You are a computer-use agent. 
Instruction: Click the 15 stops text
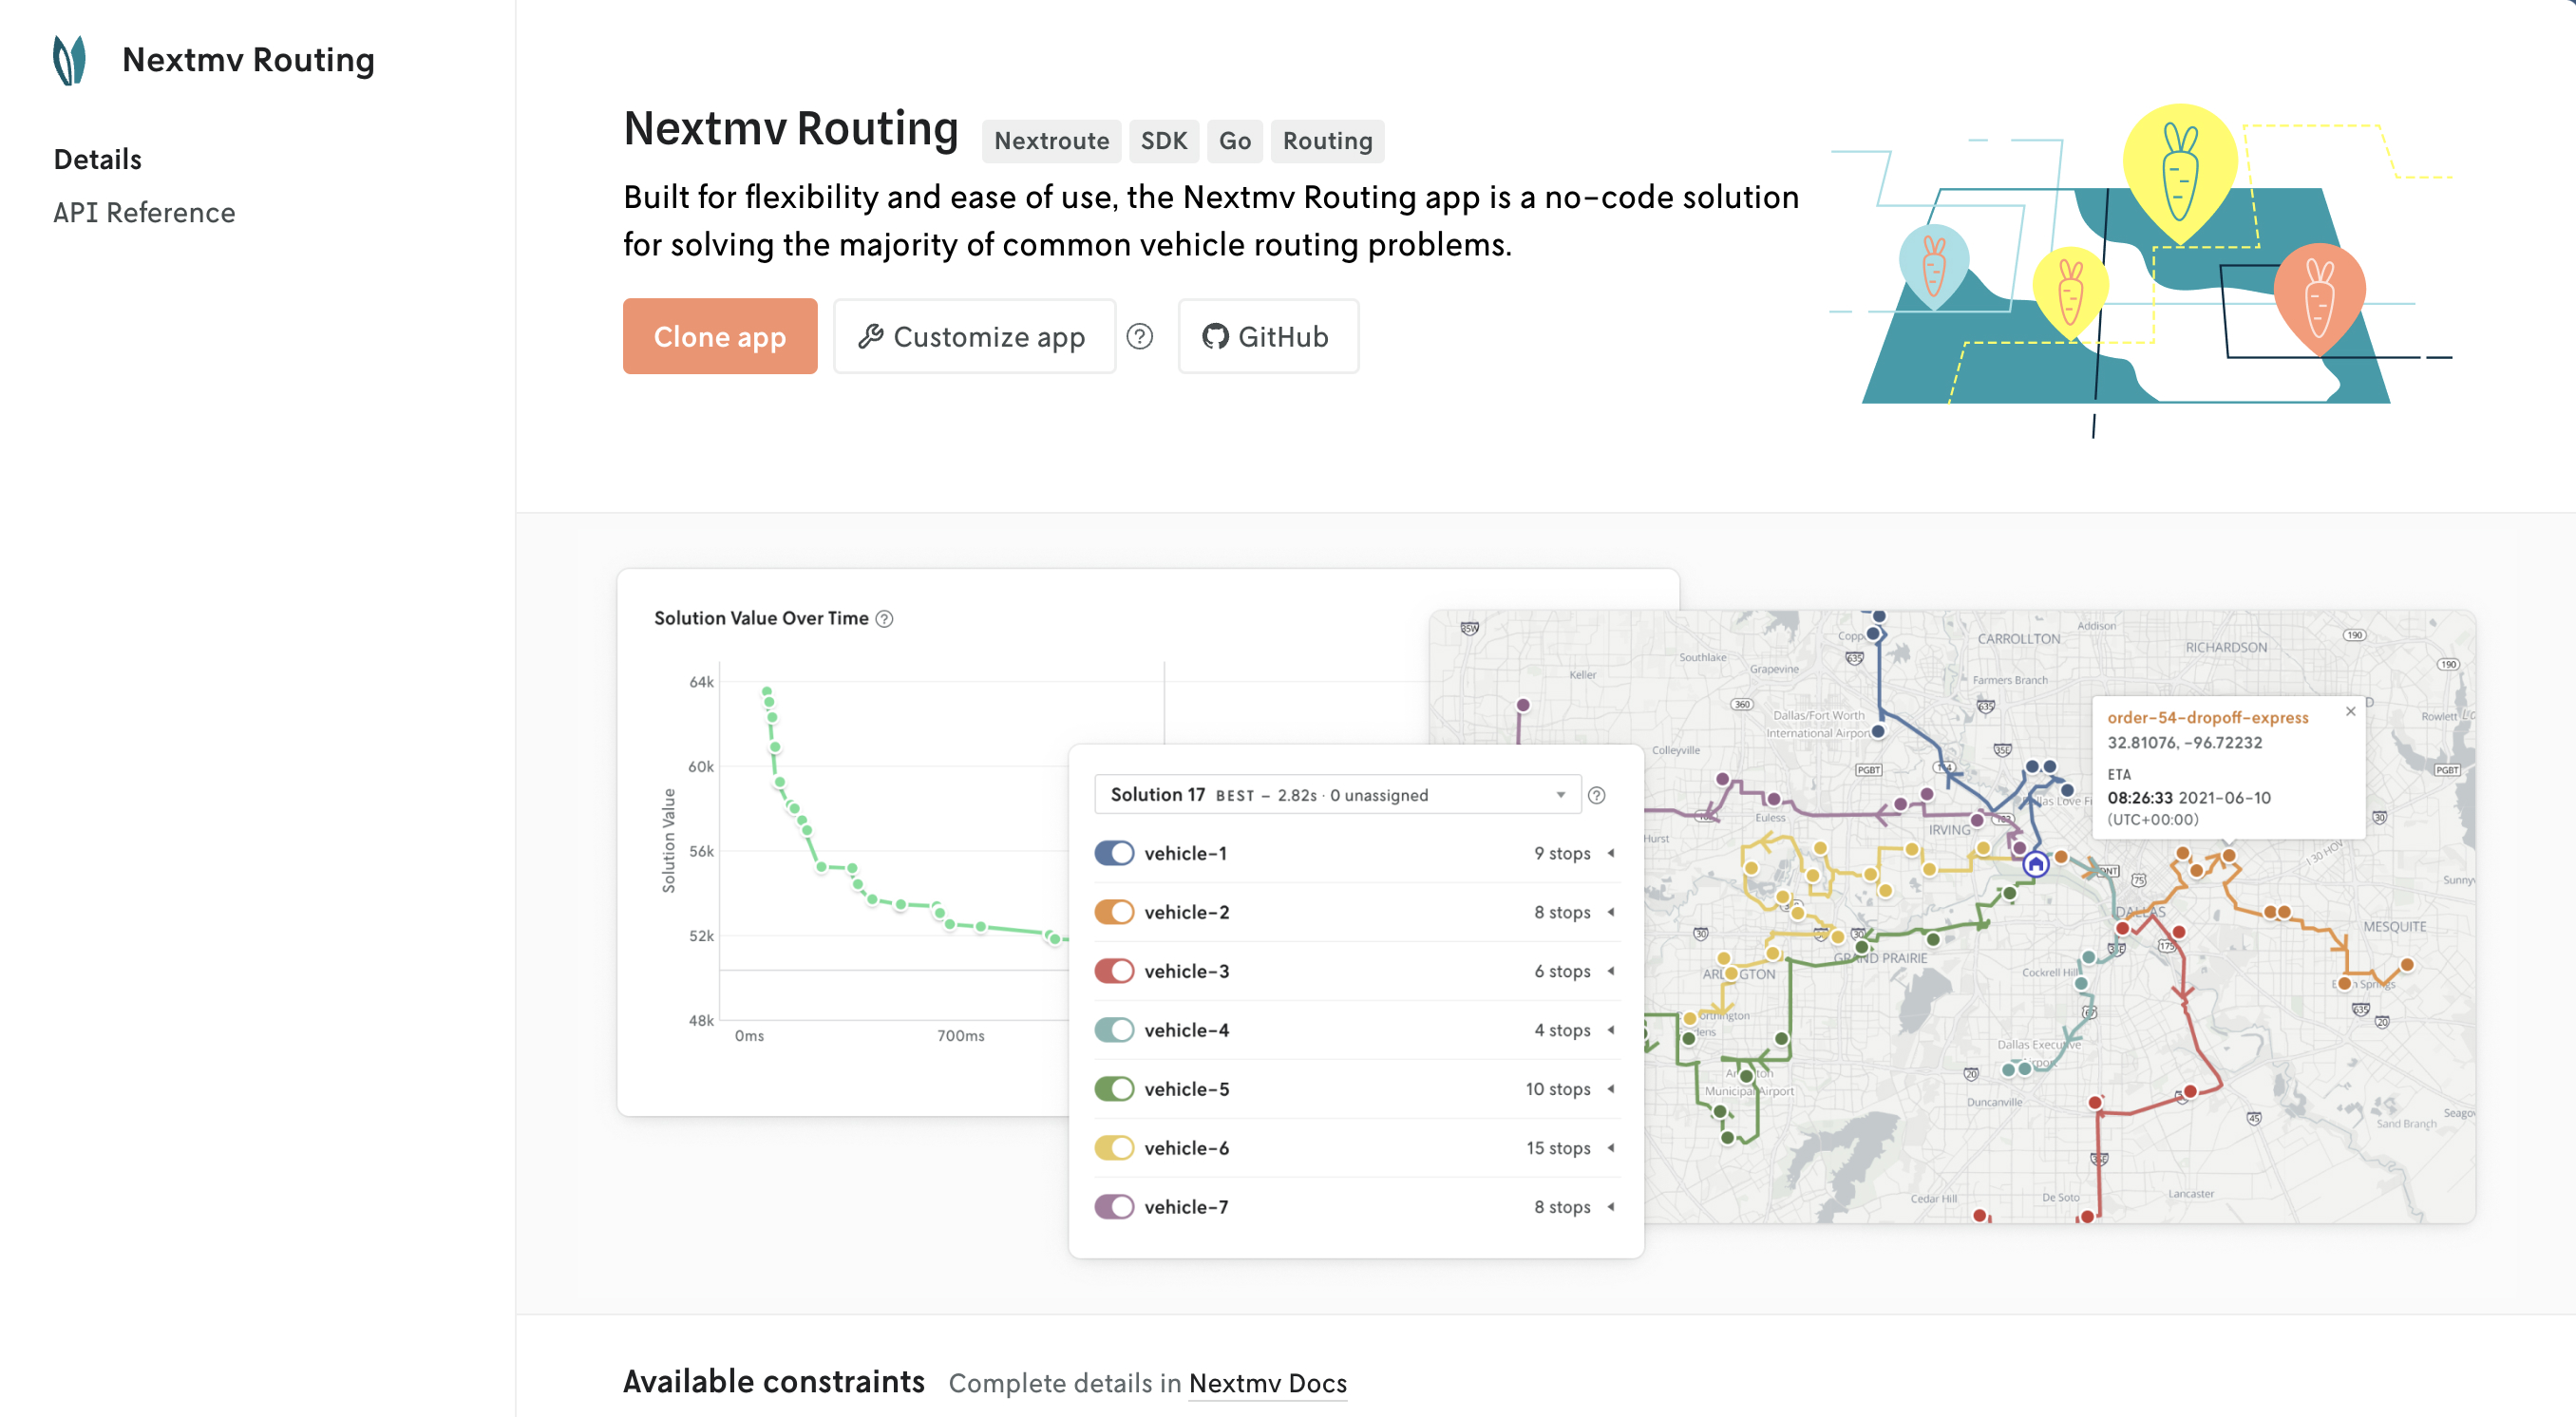click(1557, 1148)
